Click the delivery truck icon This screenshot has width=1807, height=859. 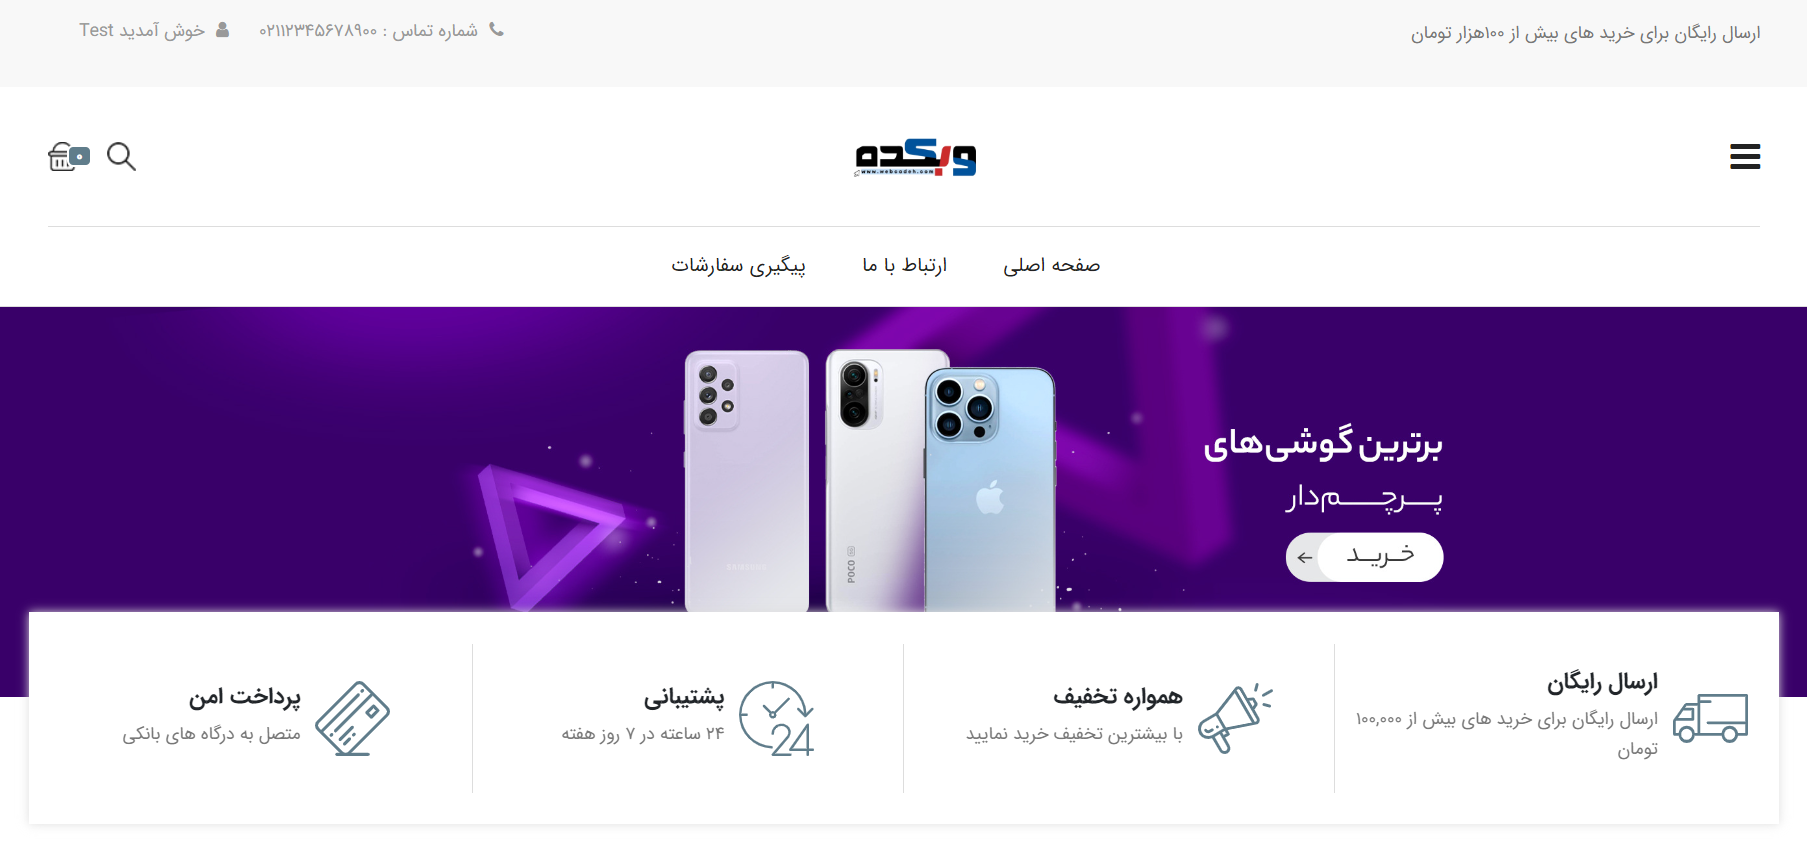(1711, 718)
